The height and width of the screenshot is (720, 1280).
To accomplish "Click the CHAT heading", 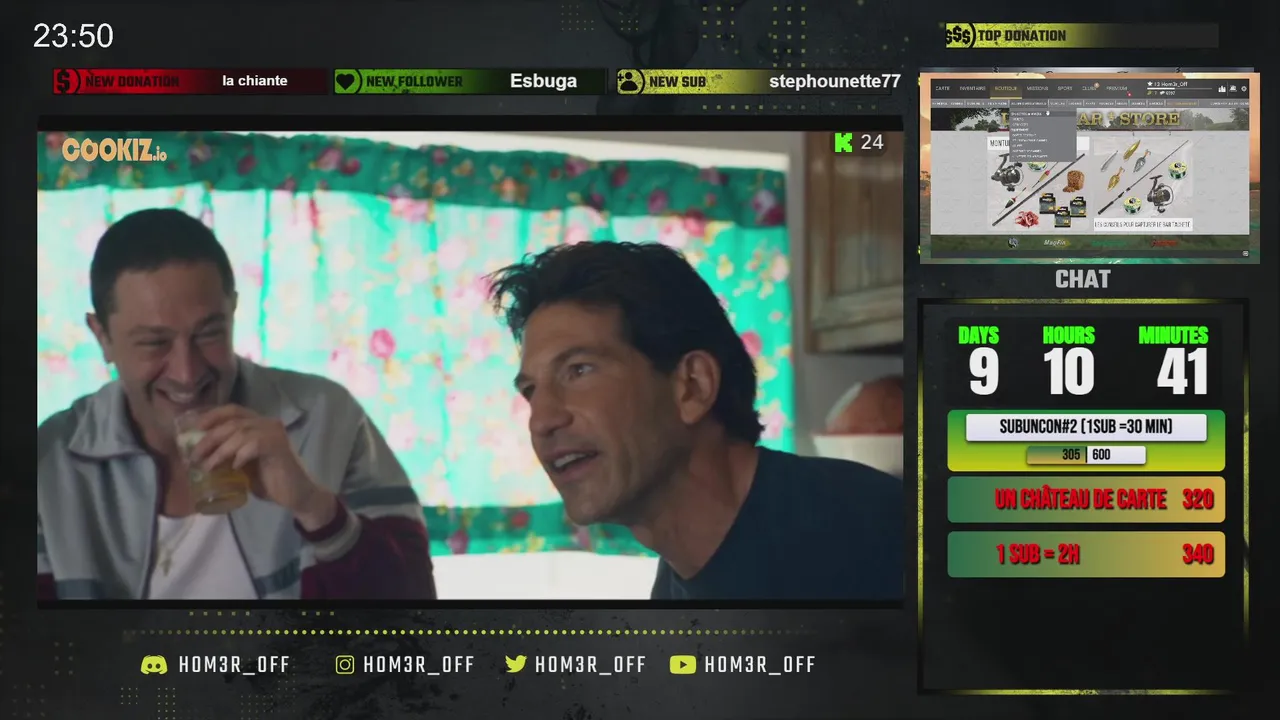I will pos(1083,279).
